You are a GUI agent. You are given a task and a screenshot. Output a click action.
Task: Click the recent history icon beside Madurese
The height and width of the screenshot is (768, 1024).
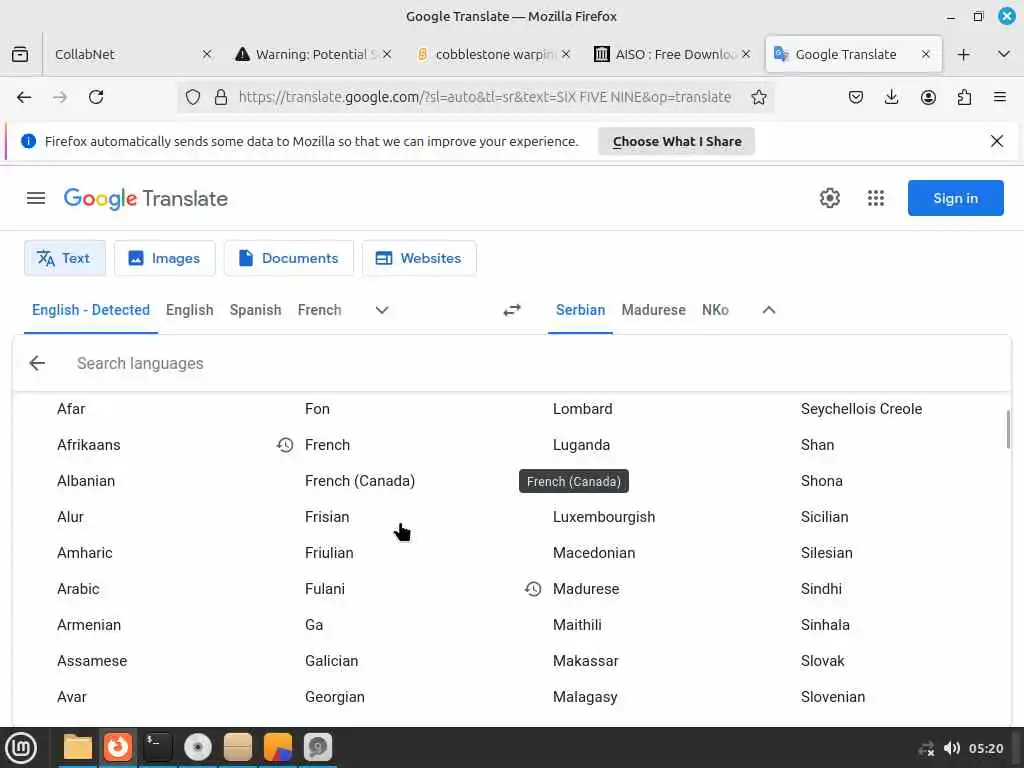(533, 589)
